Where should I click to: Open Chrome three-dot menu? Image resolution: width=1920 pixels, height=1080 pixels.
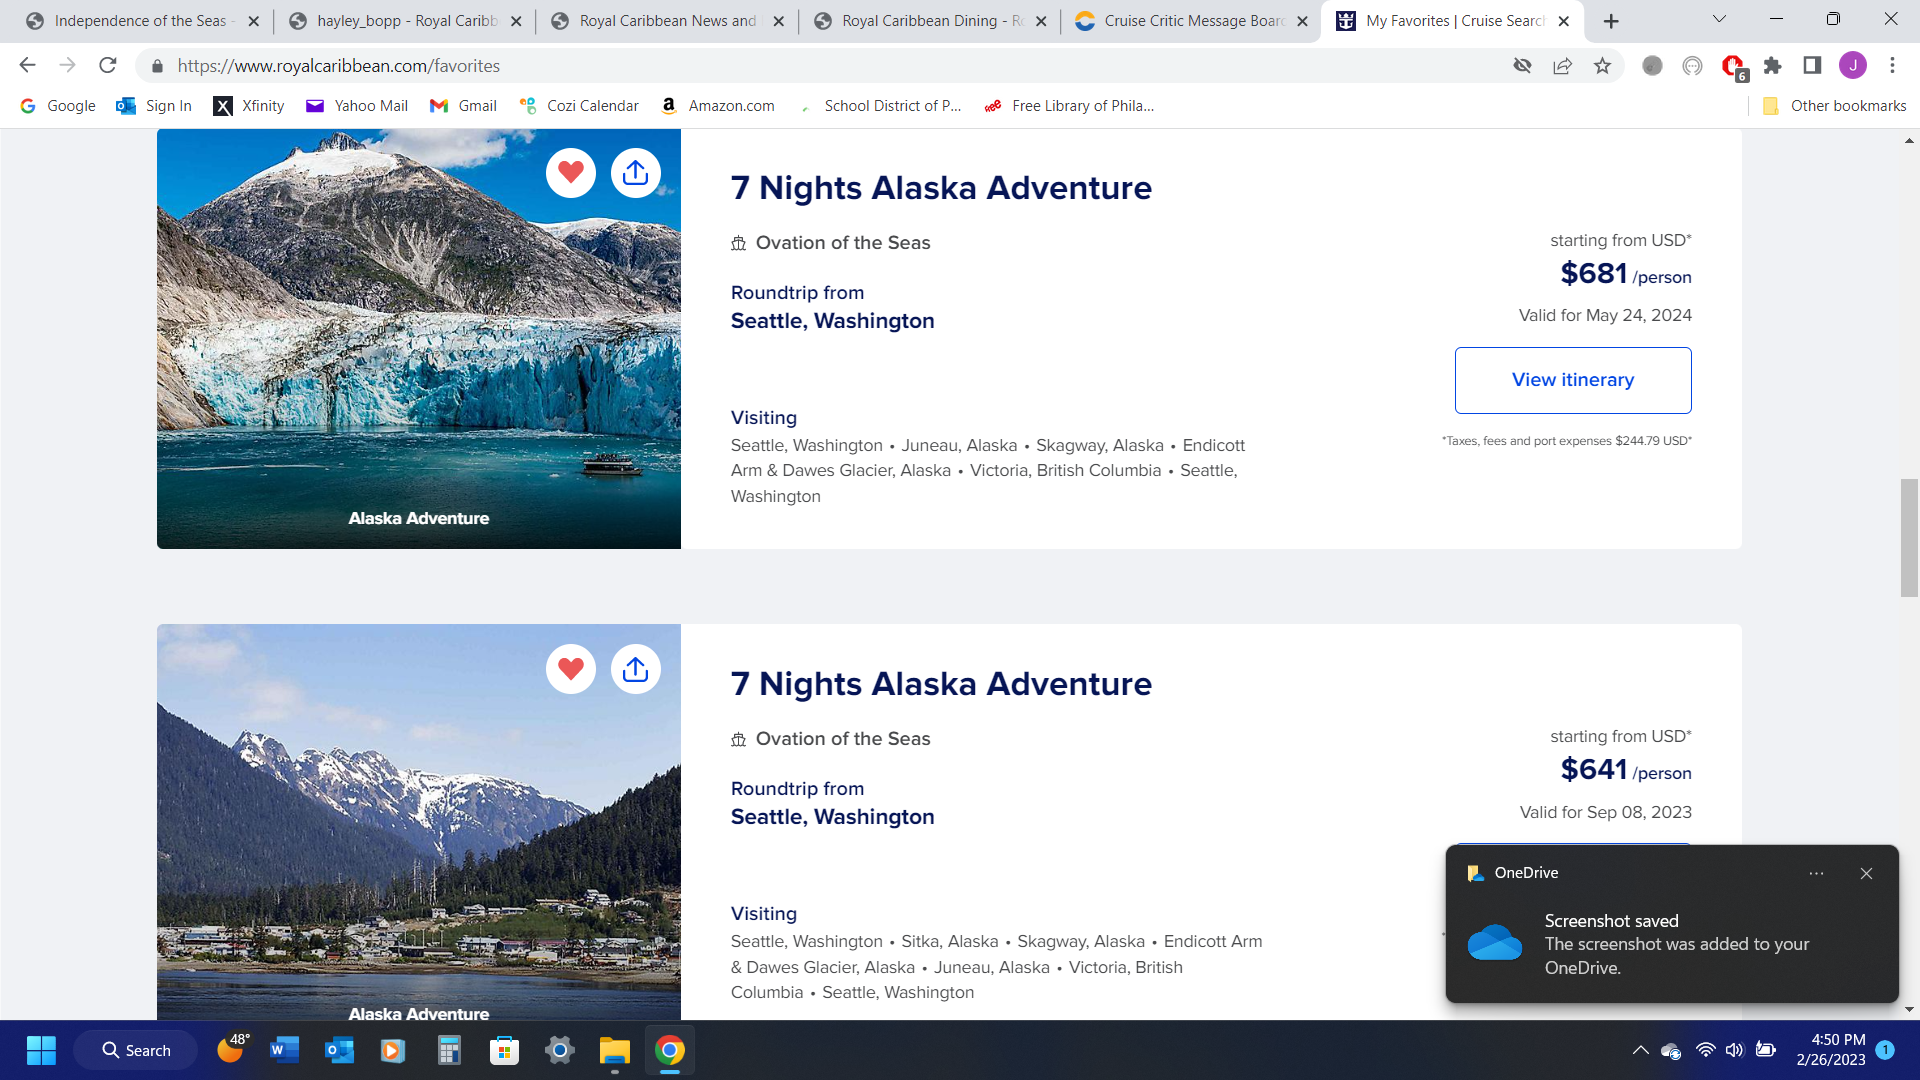point(1892,66)
